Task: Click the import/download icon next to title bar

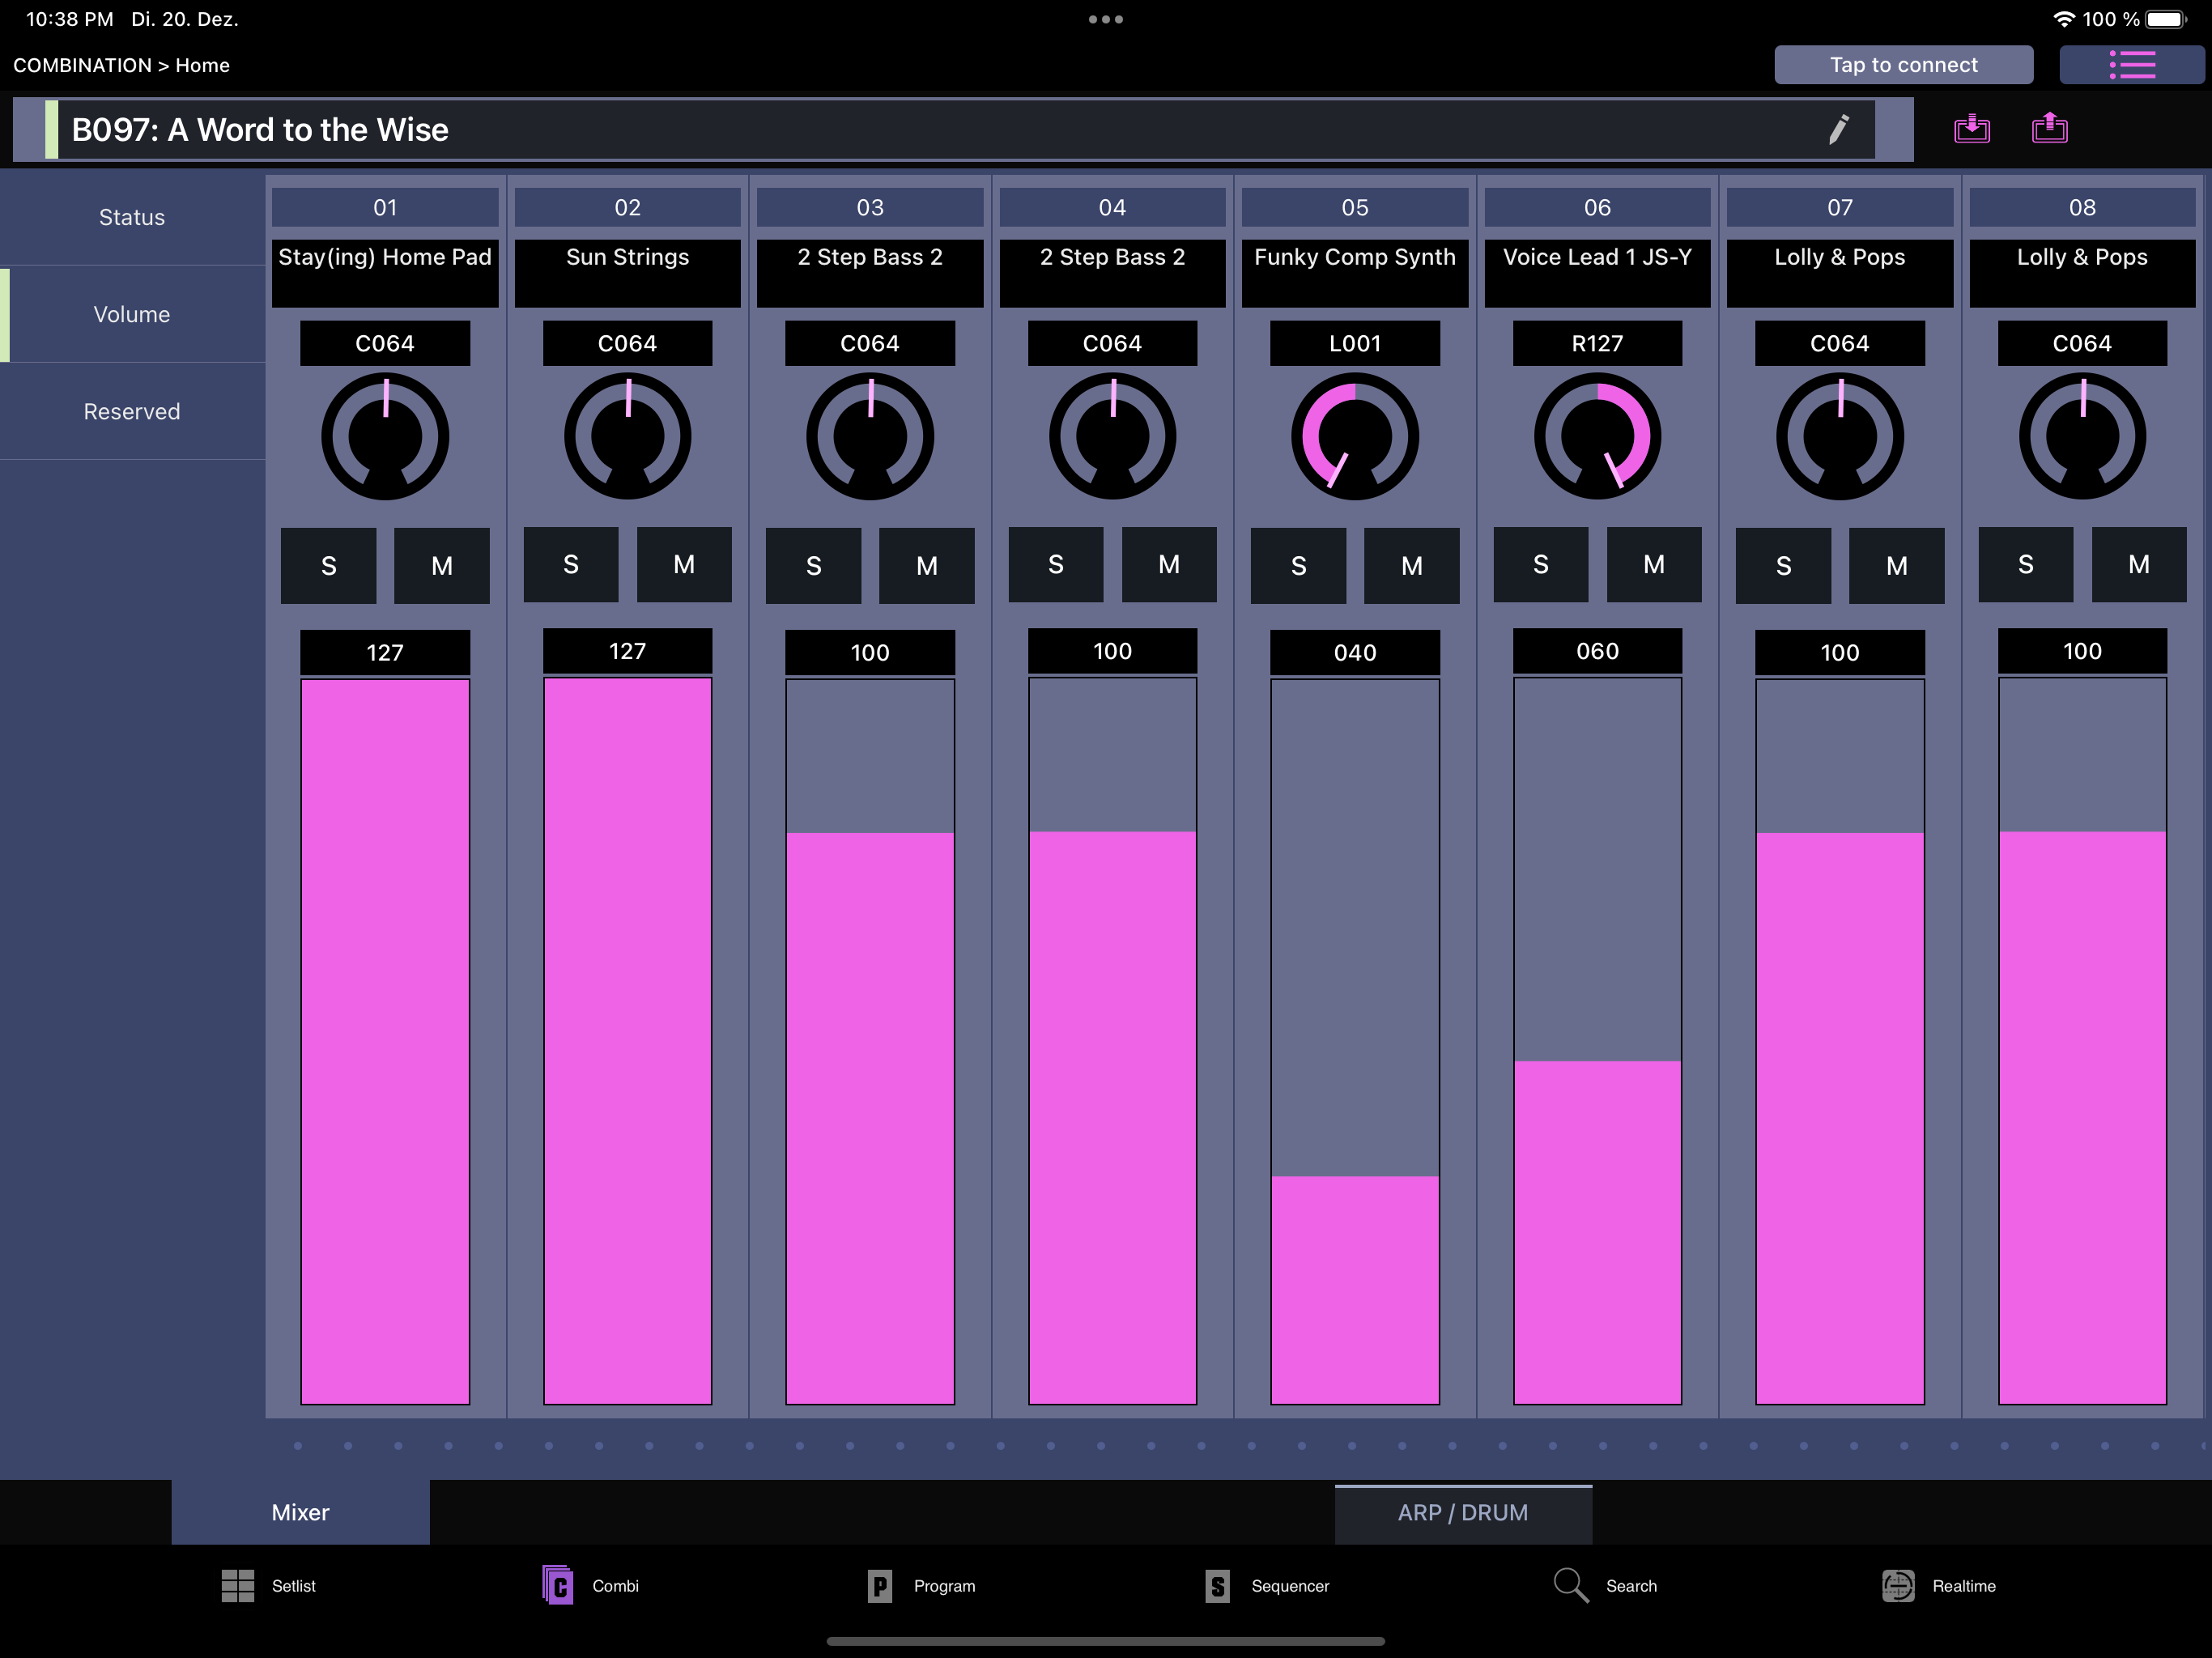Action: (1972, 129)
